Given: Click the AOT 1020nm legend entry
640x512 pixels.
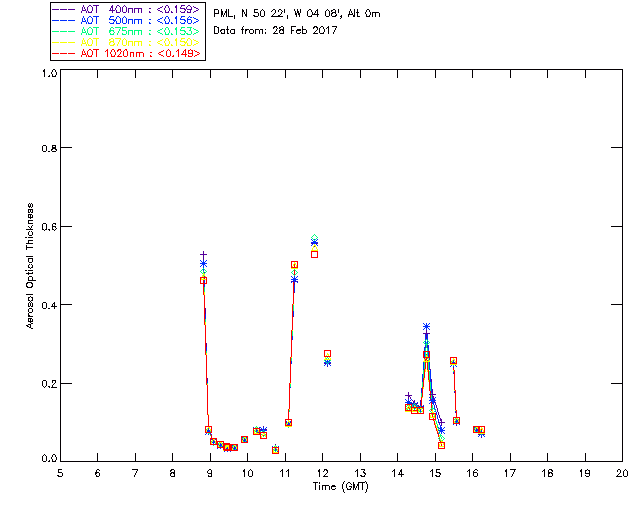Looking at the screenshot, I should [x=126, y=53].
